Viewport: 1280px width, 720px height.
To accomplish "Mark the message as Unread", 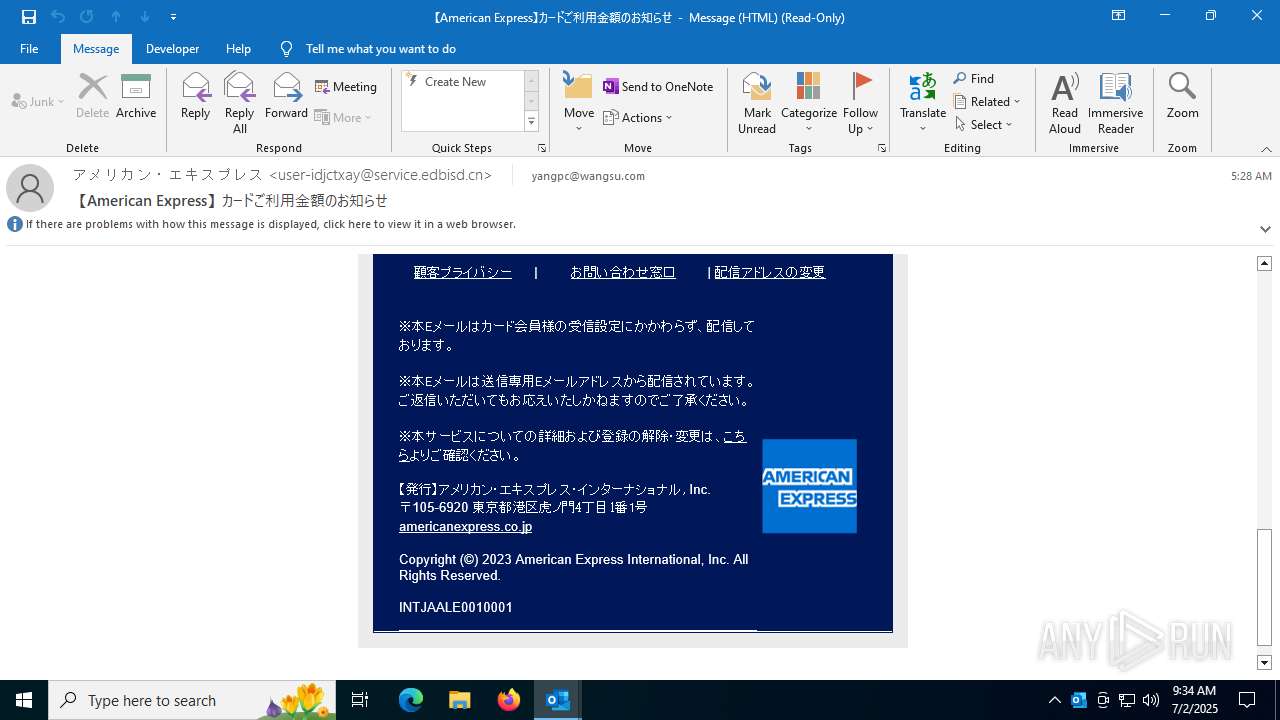I will point(757,103).
